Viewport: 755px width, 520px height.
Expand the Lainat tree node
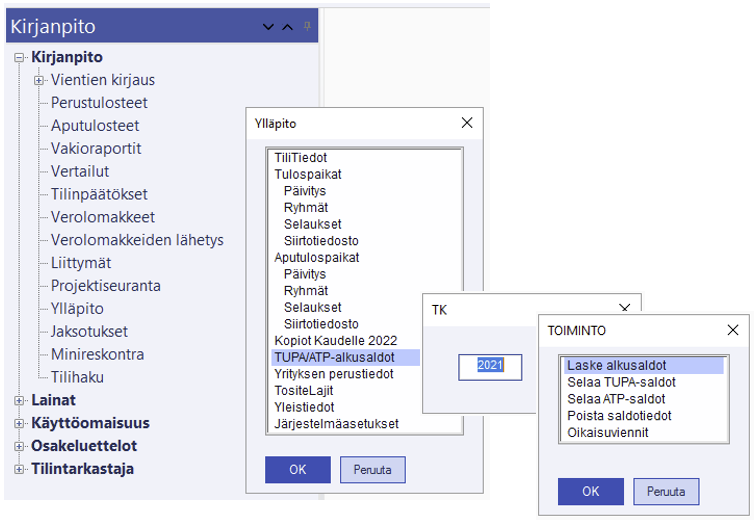pyautogui.click(x=19, y=400)
